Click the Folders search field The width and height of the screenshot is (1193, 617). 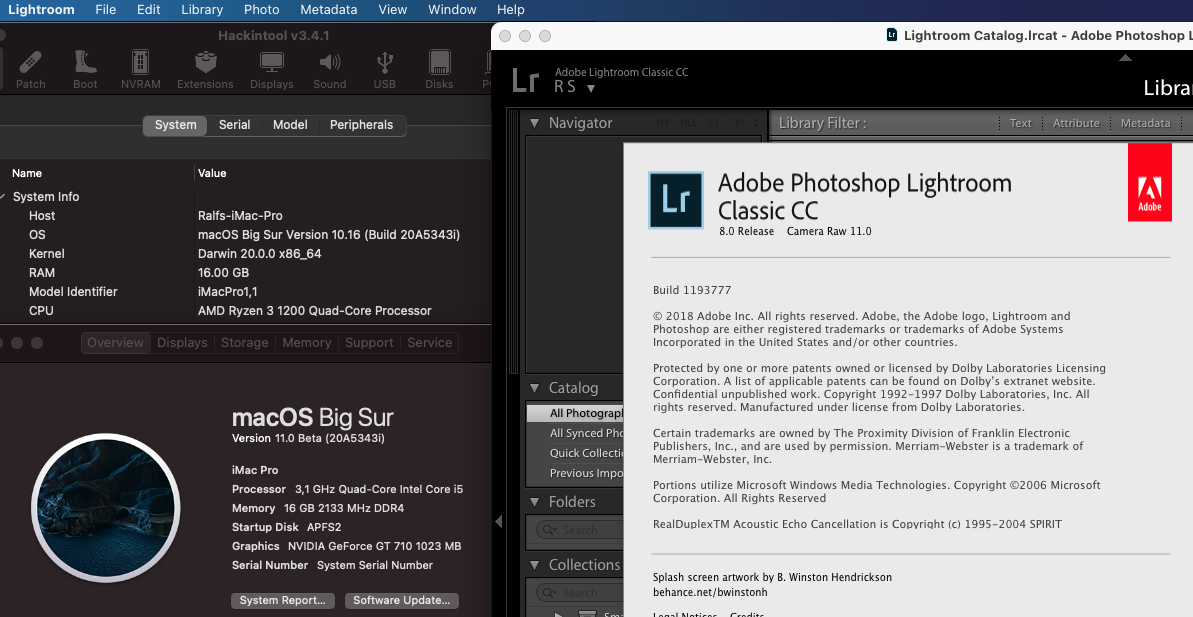(580, 530)
